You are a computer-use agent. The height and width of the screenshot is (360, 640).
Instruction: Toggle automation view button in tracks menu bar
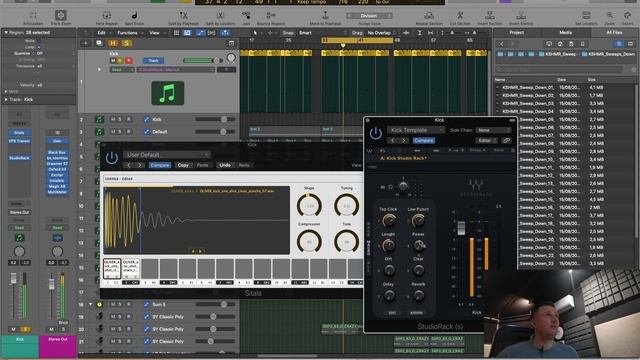[200, 33]
